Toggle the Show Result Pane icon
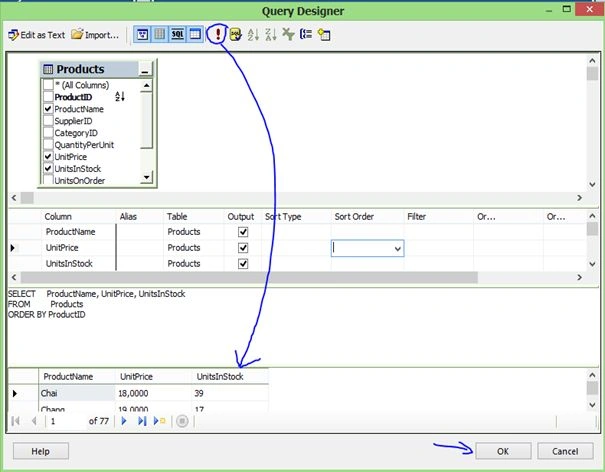The height and width of the screenshot is (472, 605). 195,34
